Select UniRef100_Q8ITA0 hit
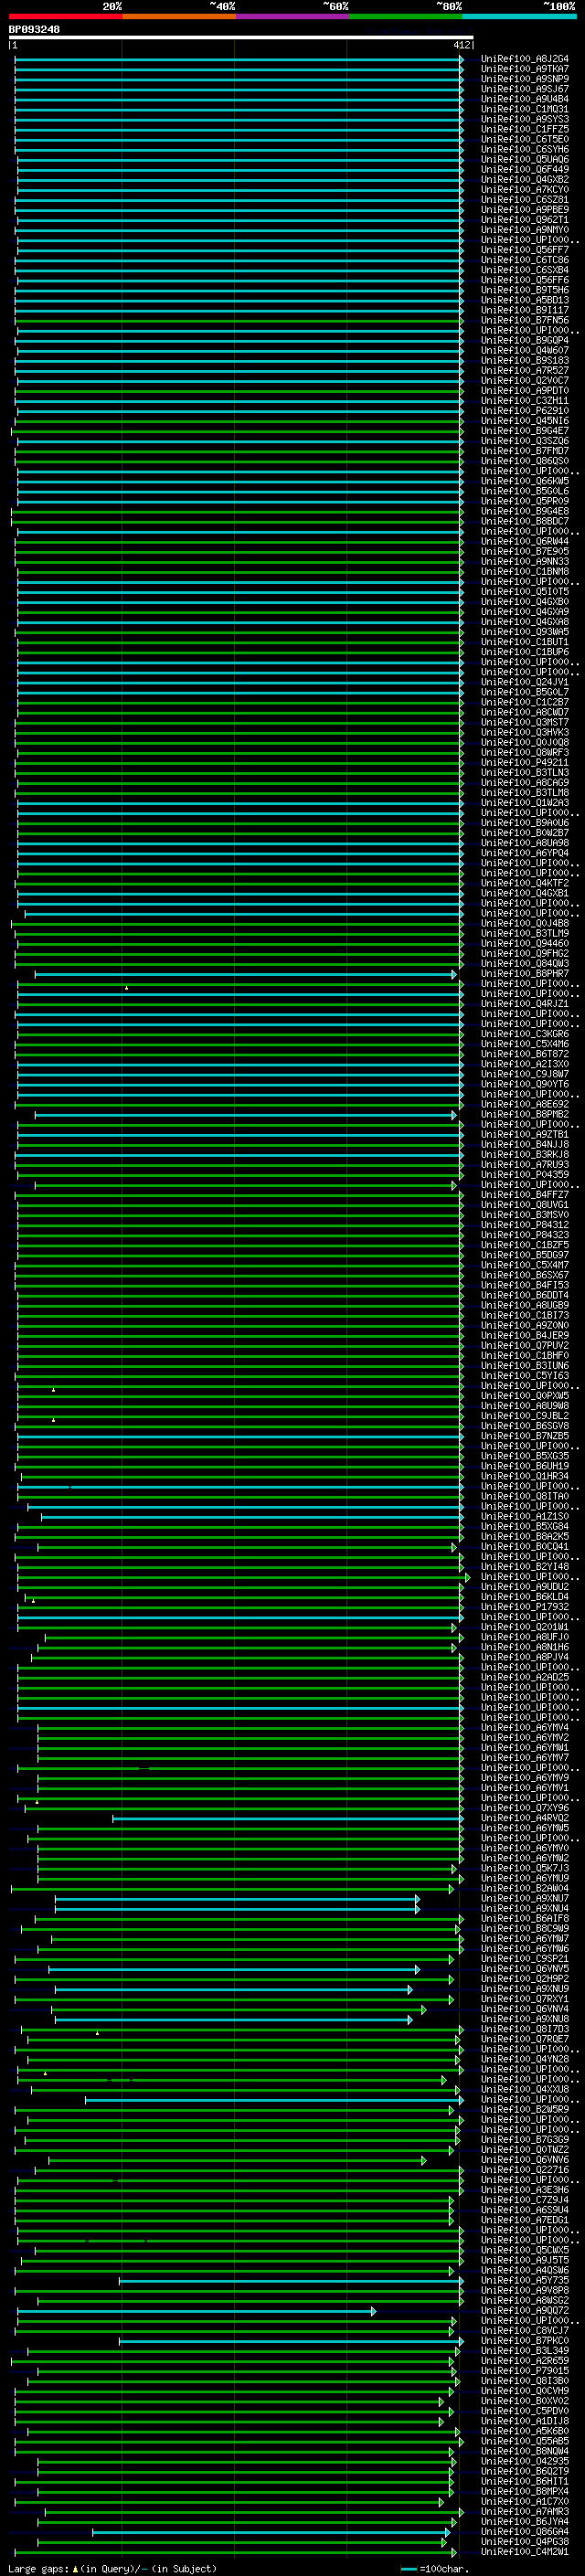The image size is (585, 2576). 524,1496
